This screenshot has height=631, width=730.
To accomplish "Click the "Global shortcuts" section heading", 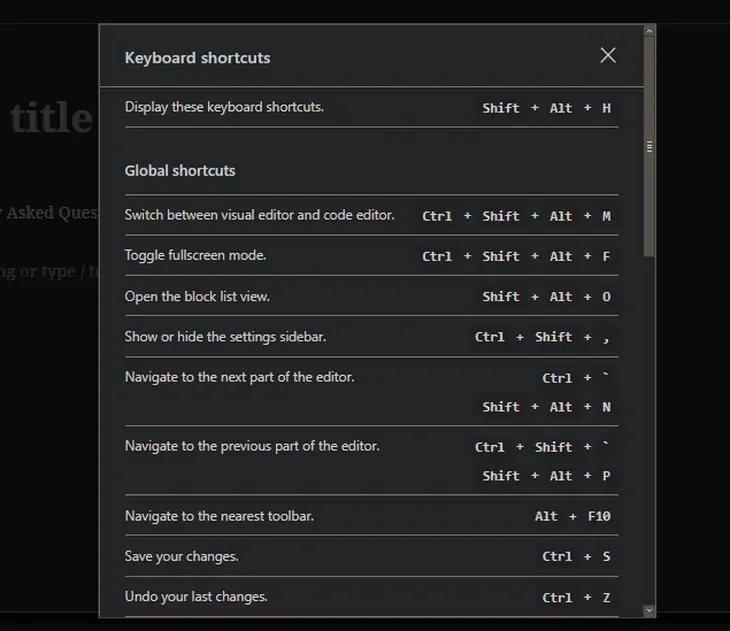I will coord(180,171).
